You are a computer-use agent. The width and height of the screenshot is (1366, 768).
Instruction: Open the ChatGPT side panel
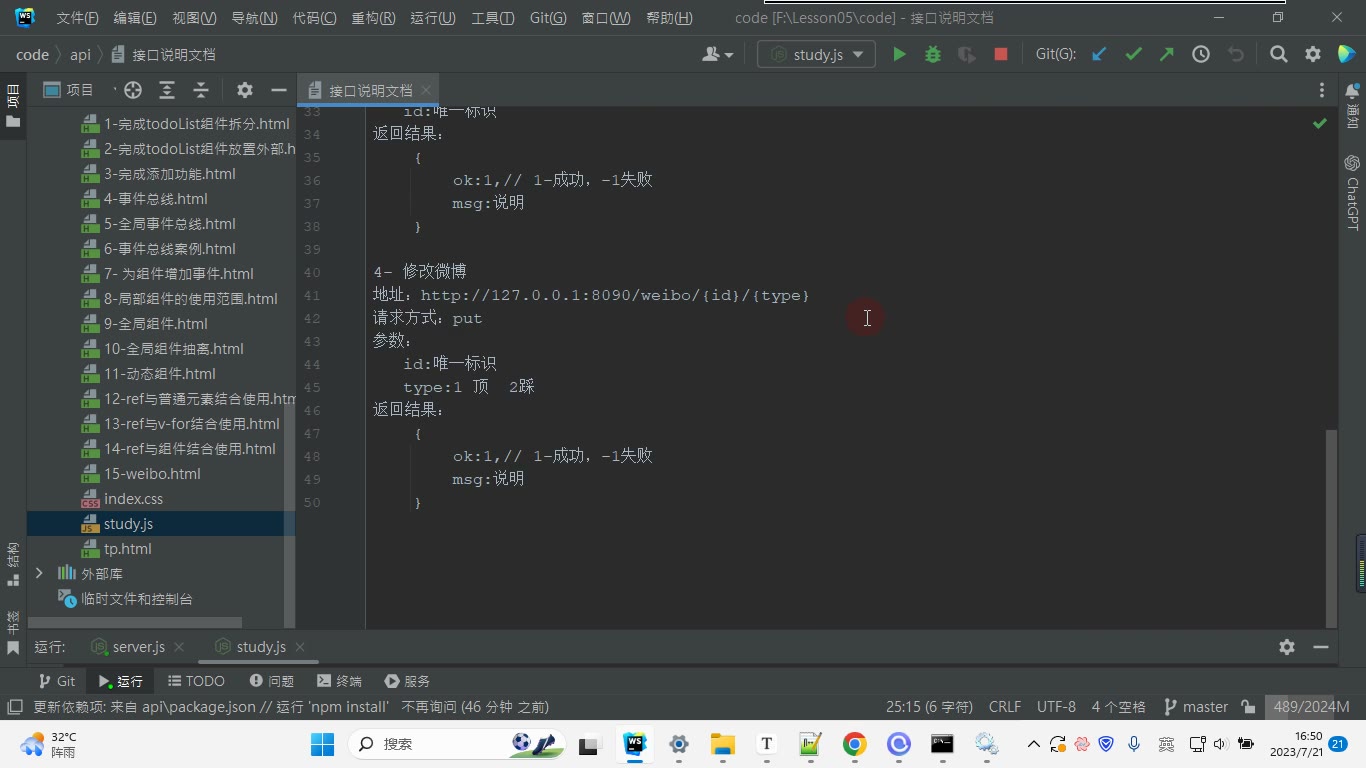(1352, 192)
